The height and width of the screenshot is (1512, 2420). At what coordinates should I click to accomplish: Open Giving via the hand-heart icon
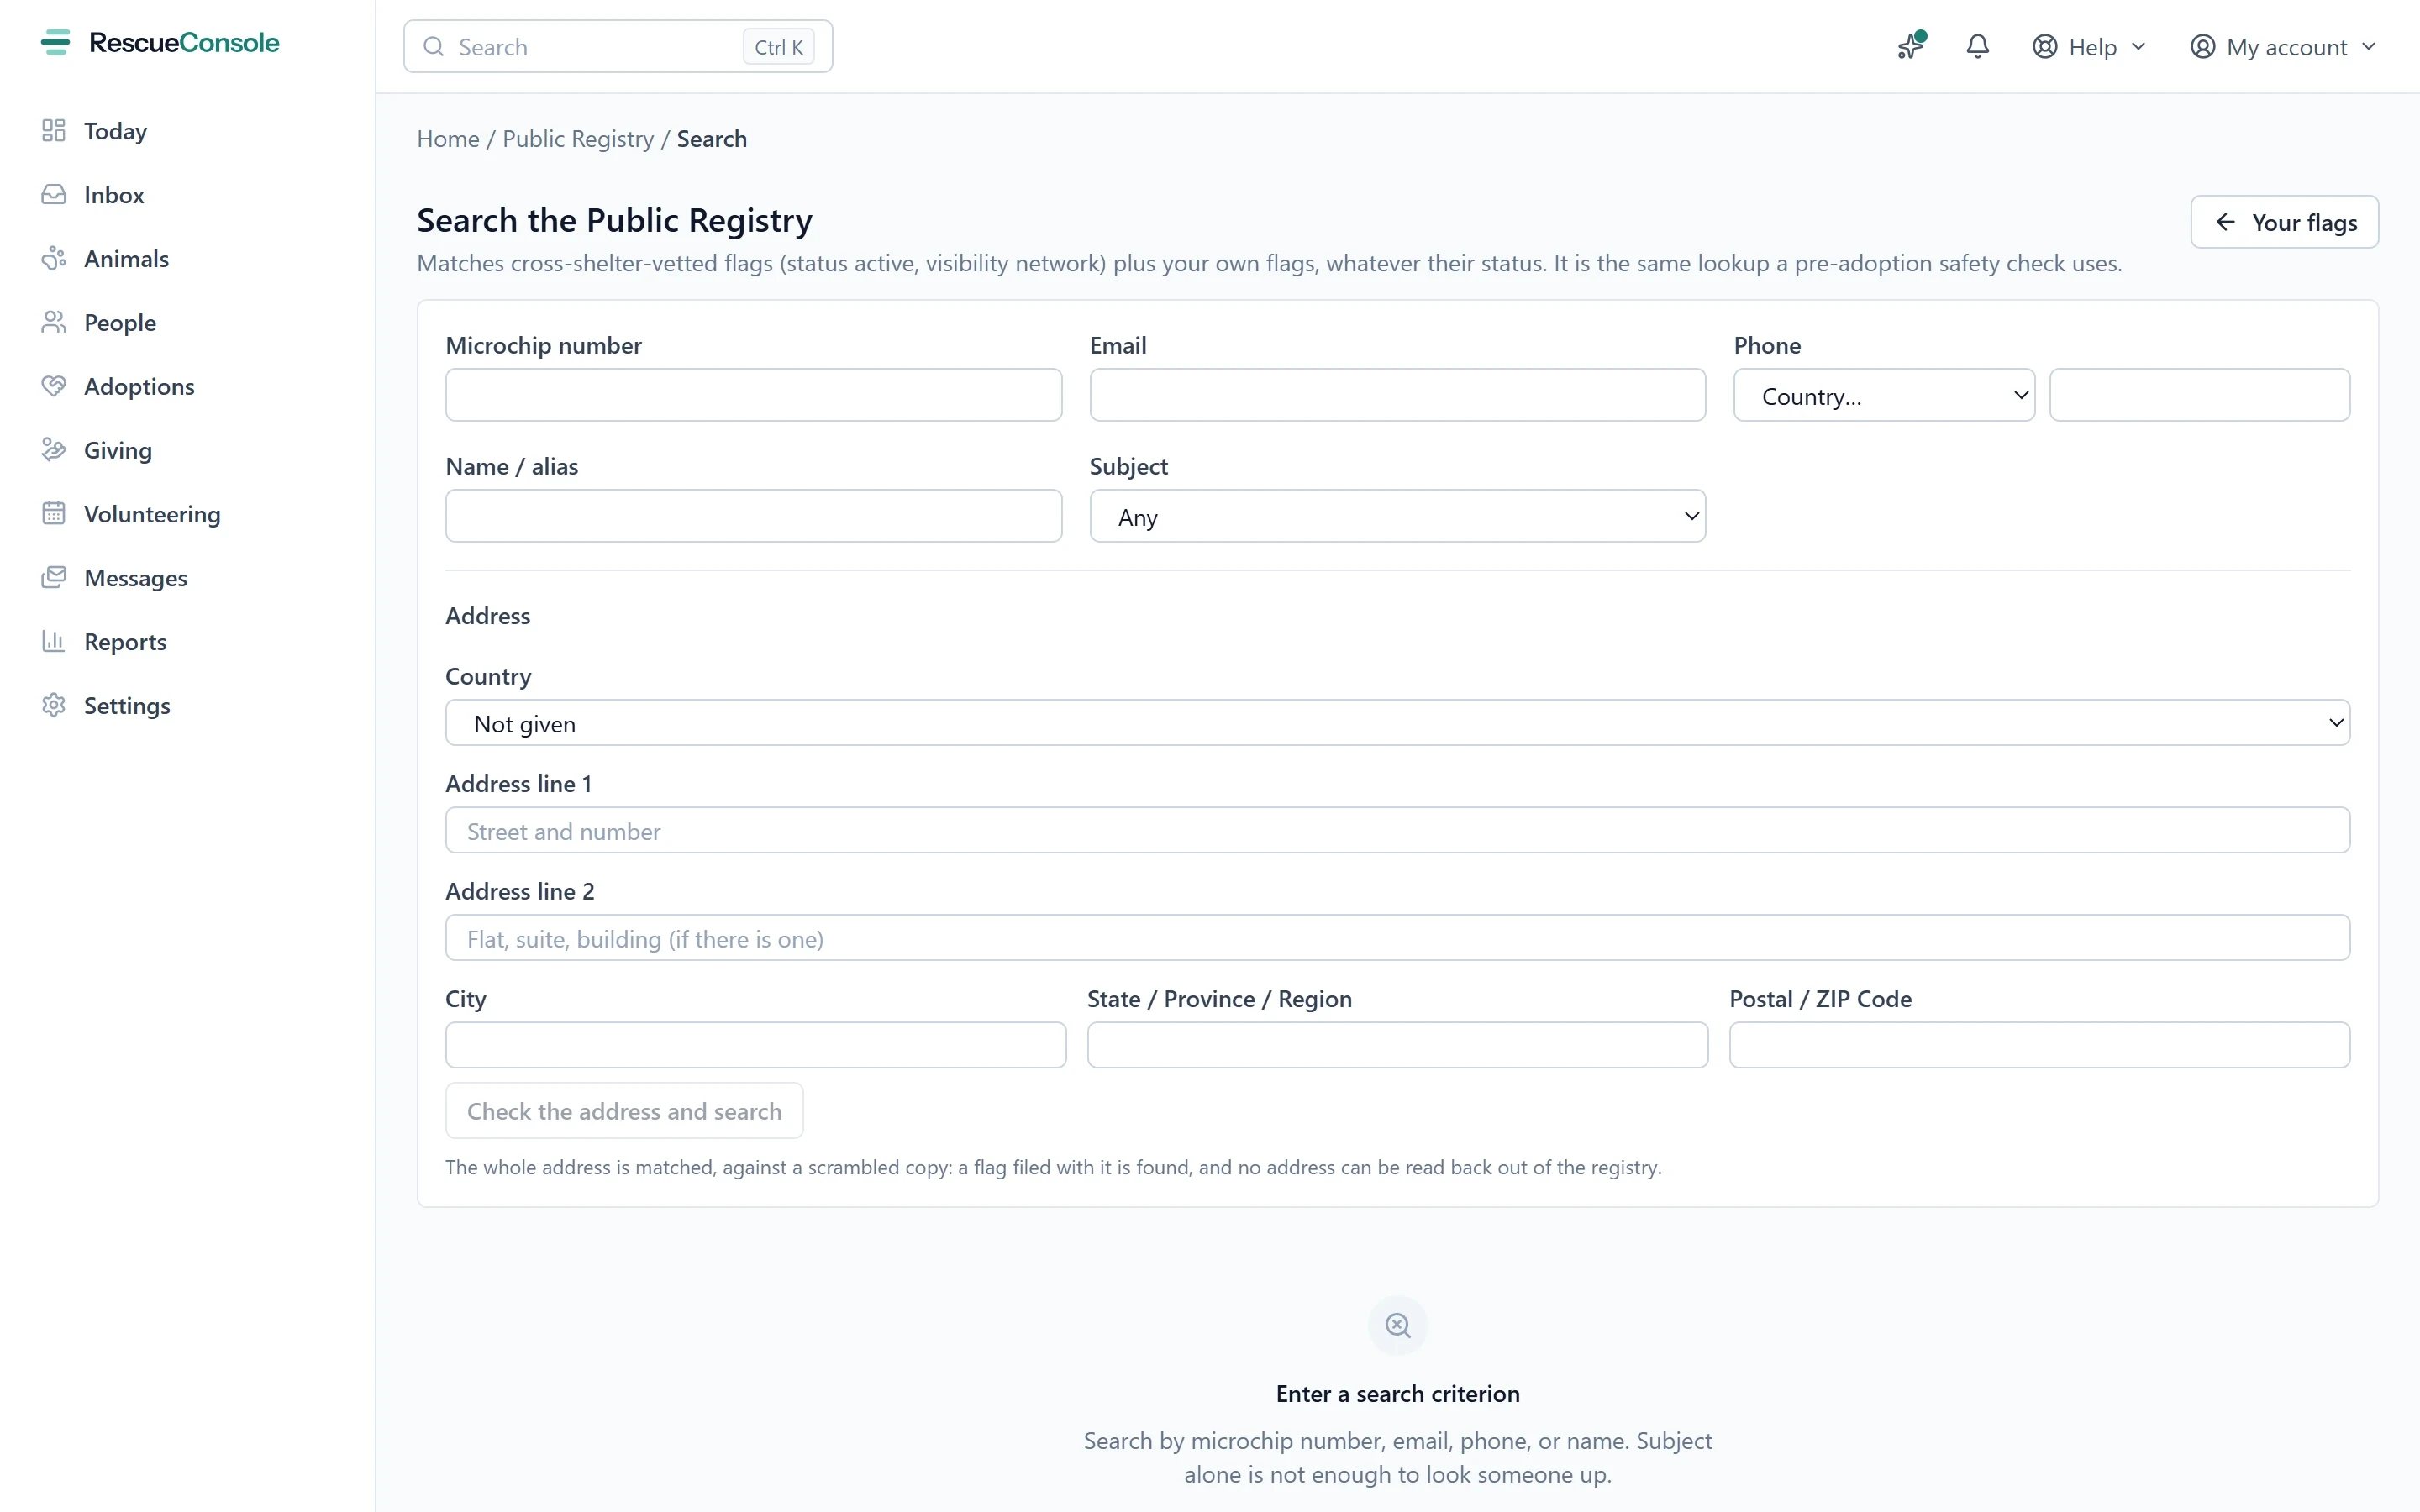[54, 450]
